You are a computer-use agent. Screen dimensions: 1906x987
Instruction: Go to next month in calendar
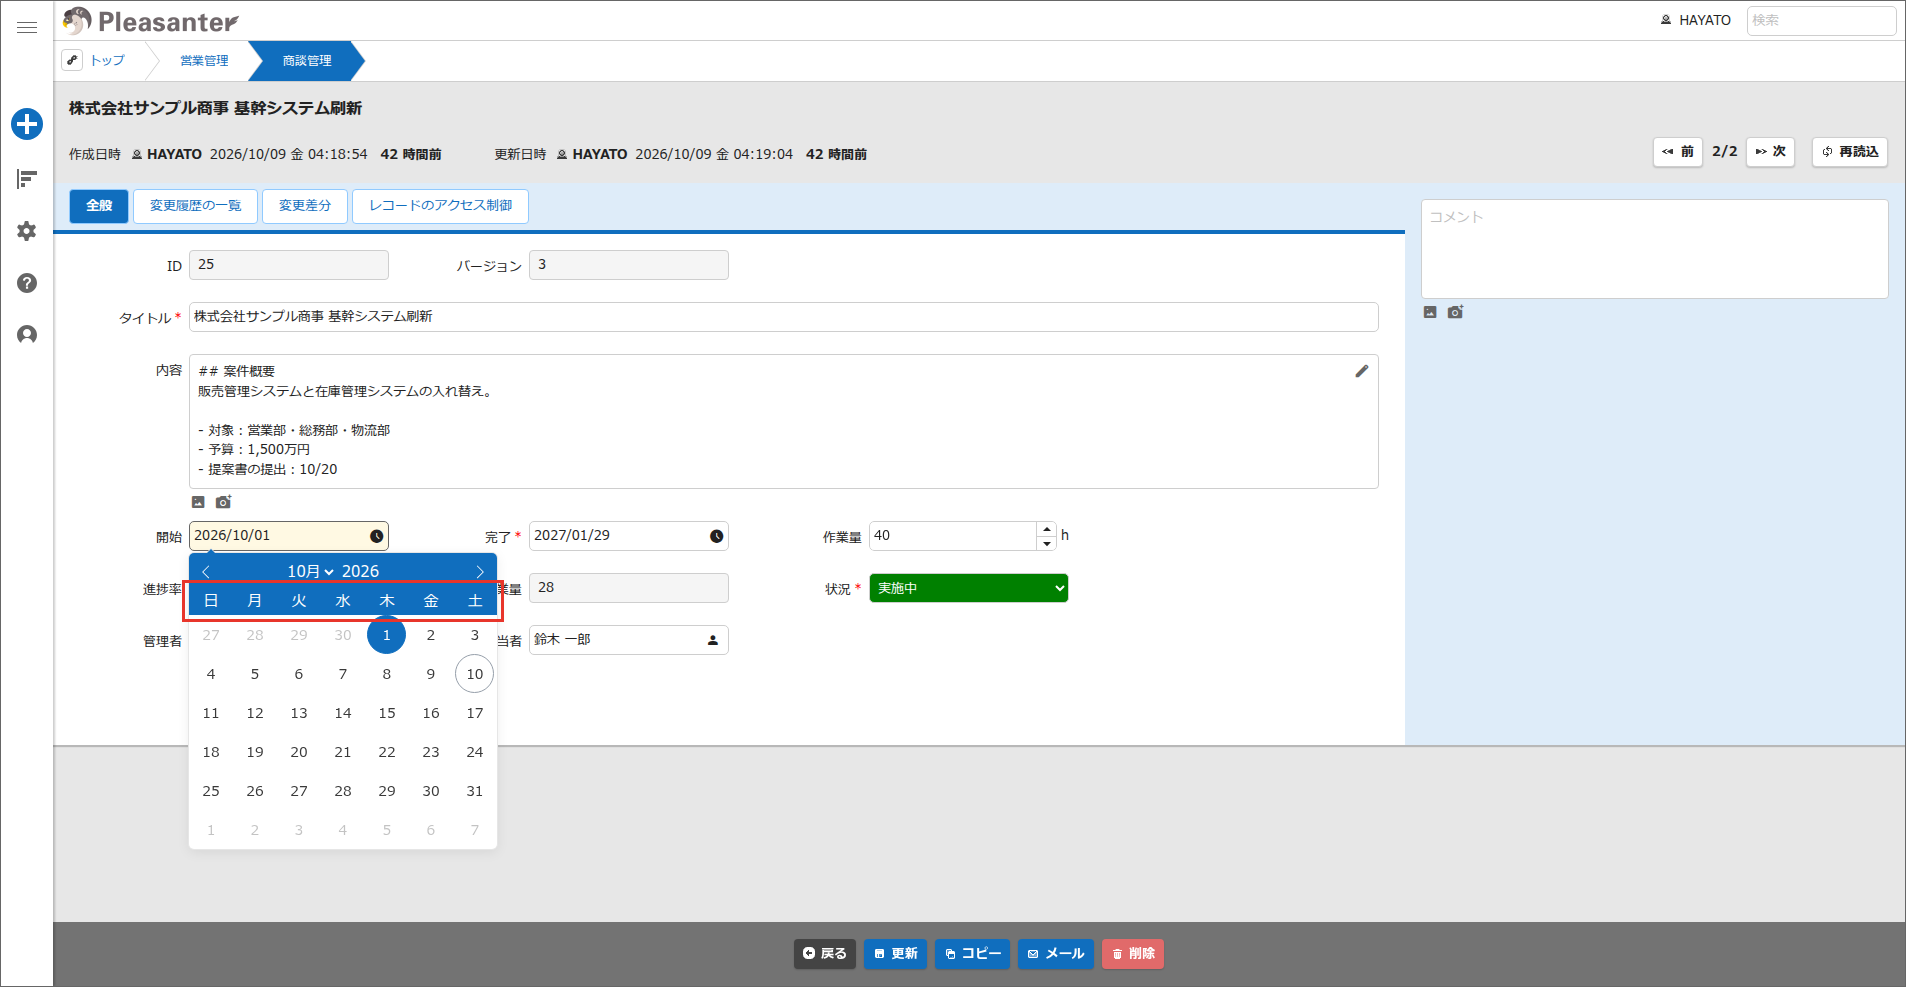tap(480, 571)
